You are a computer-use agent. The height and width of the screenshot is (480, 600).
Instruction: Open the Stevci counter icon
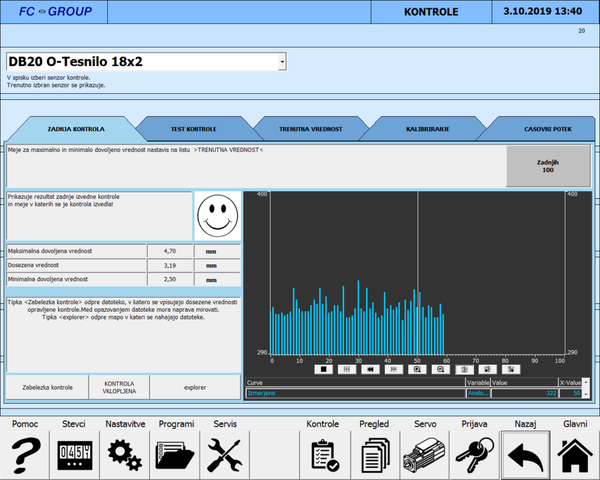coord(75,454)
